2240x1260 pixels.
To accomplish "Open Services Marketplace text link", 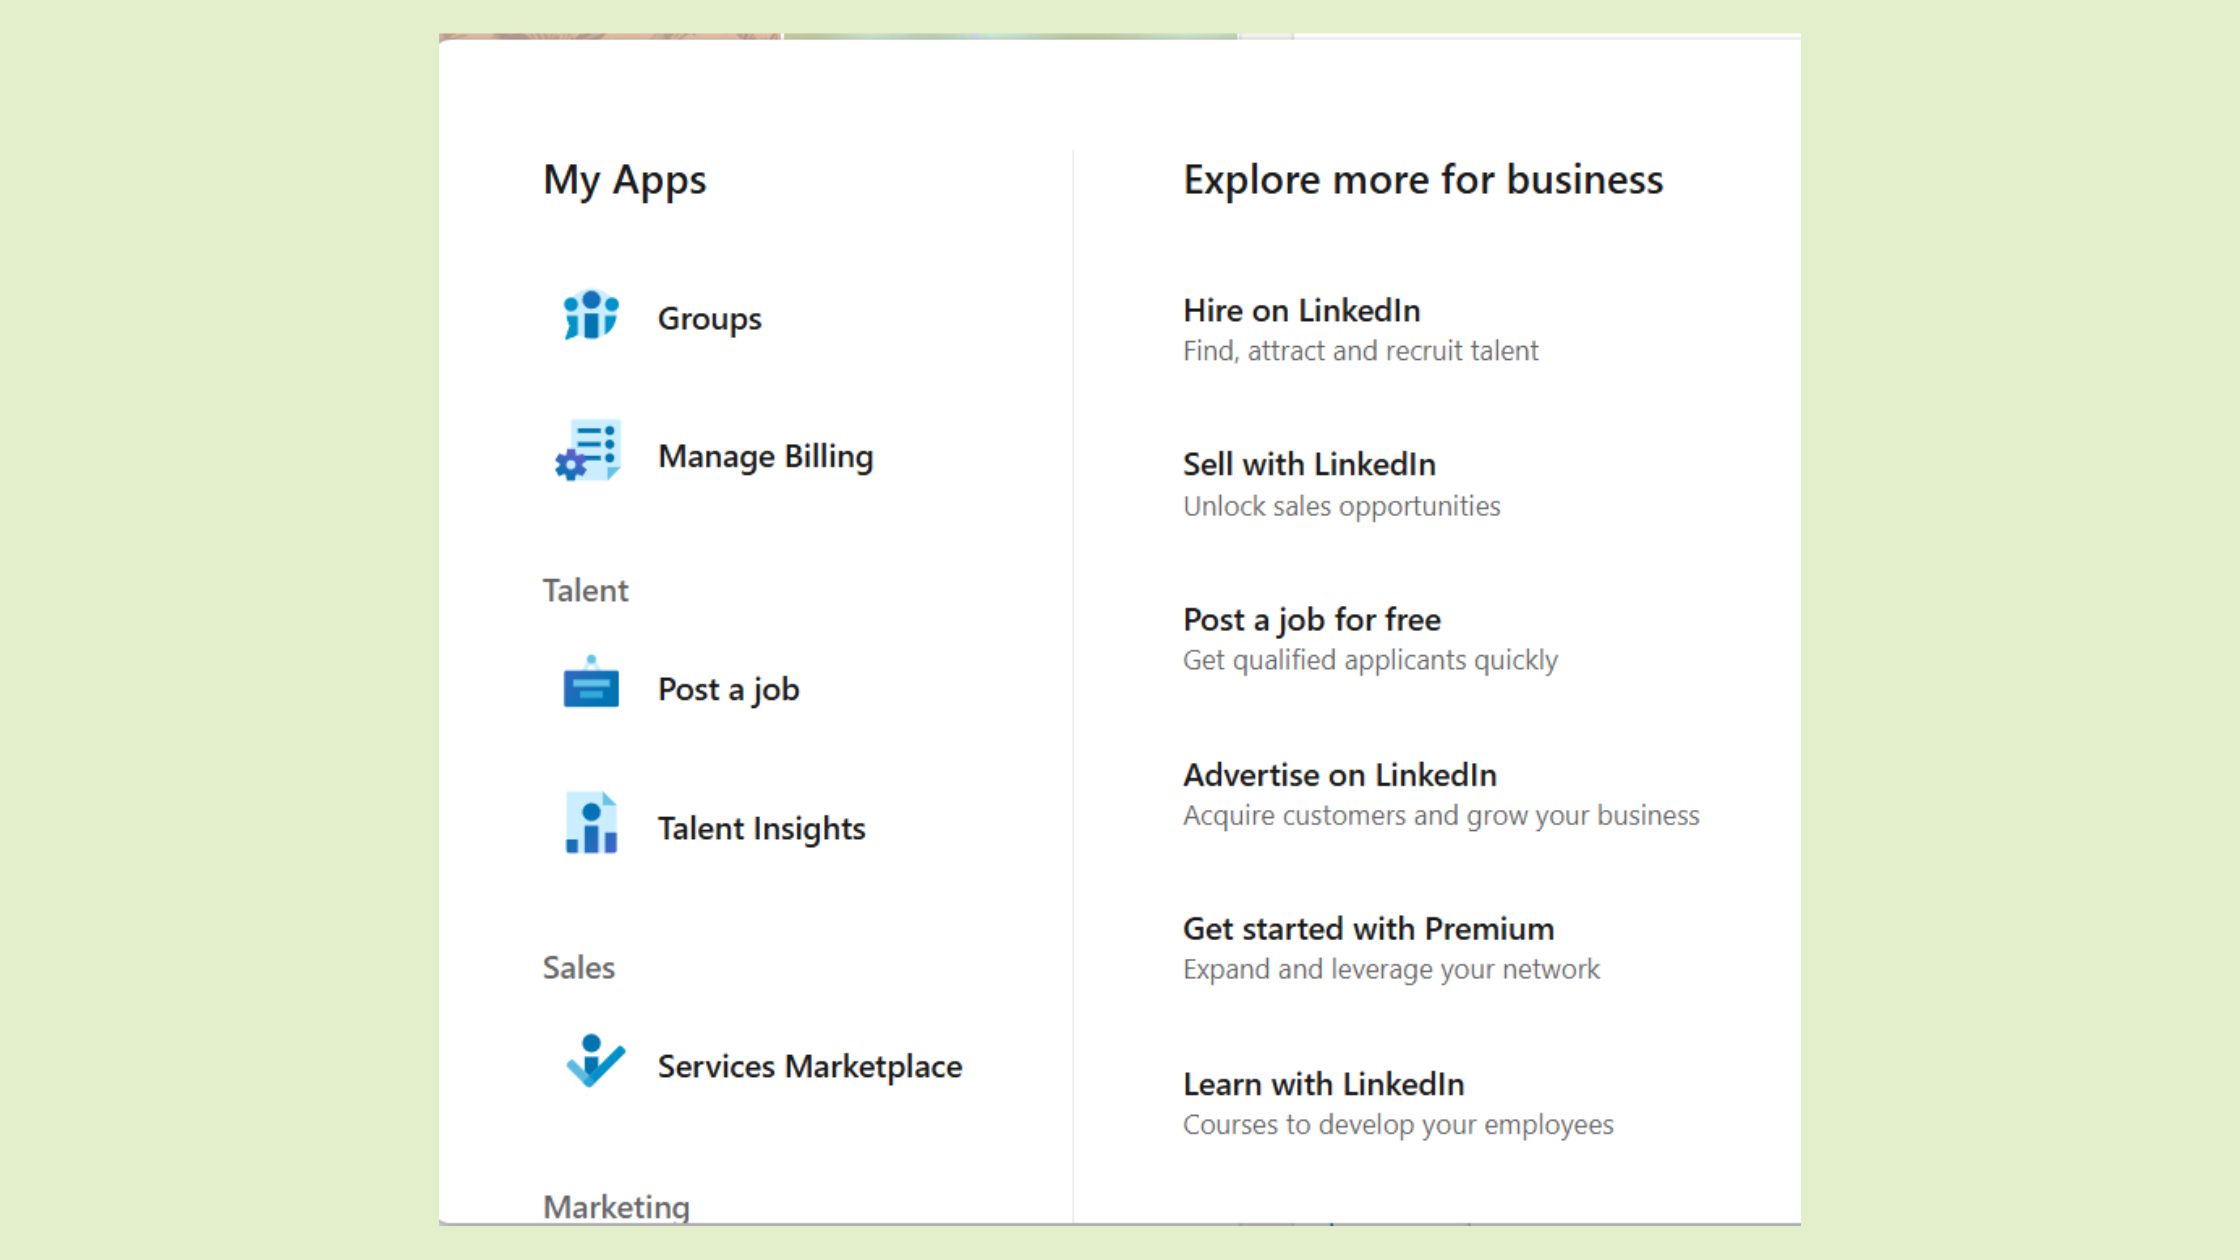I will click(809, 1066).
